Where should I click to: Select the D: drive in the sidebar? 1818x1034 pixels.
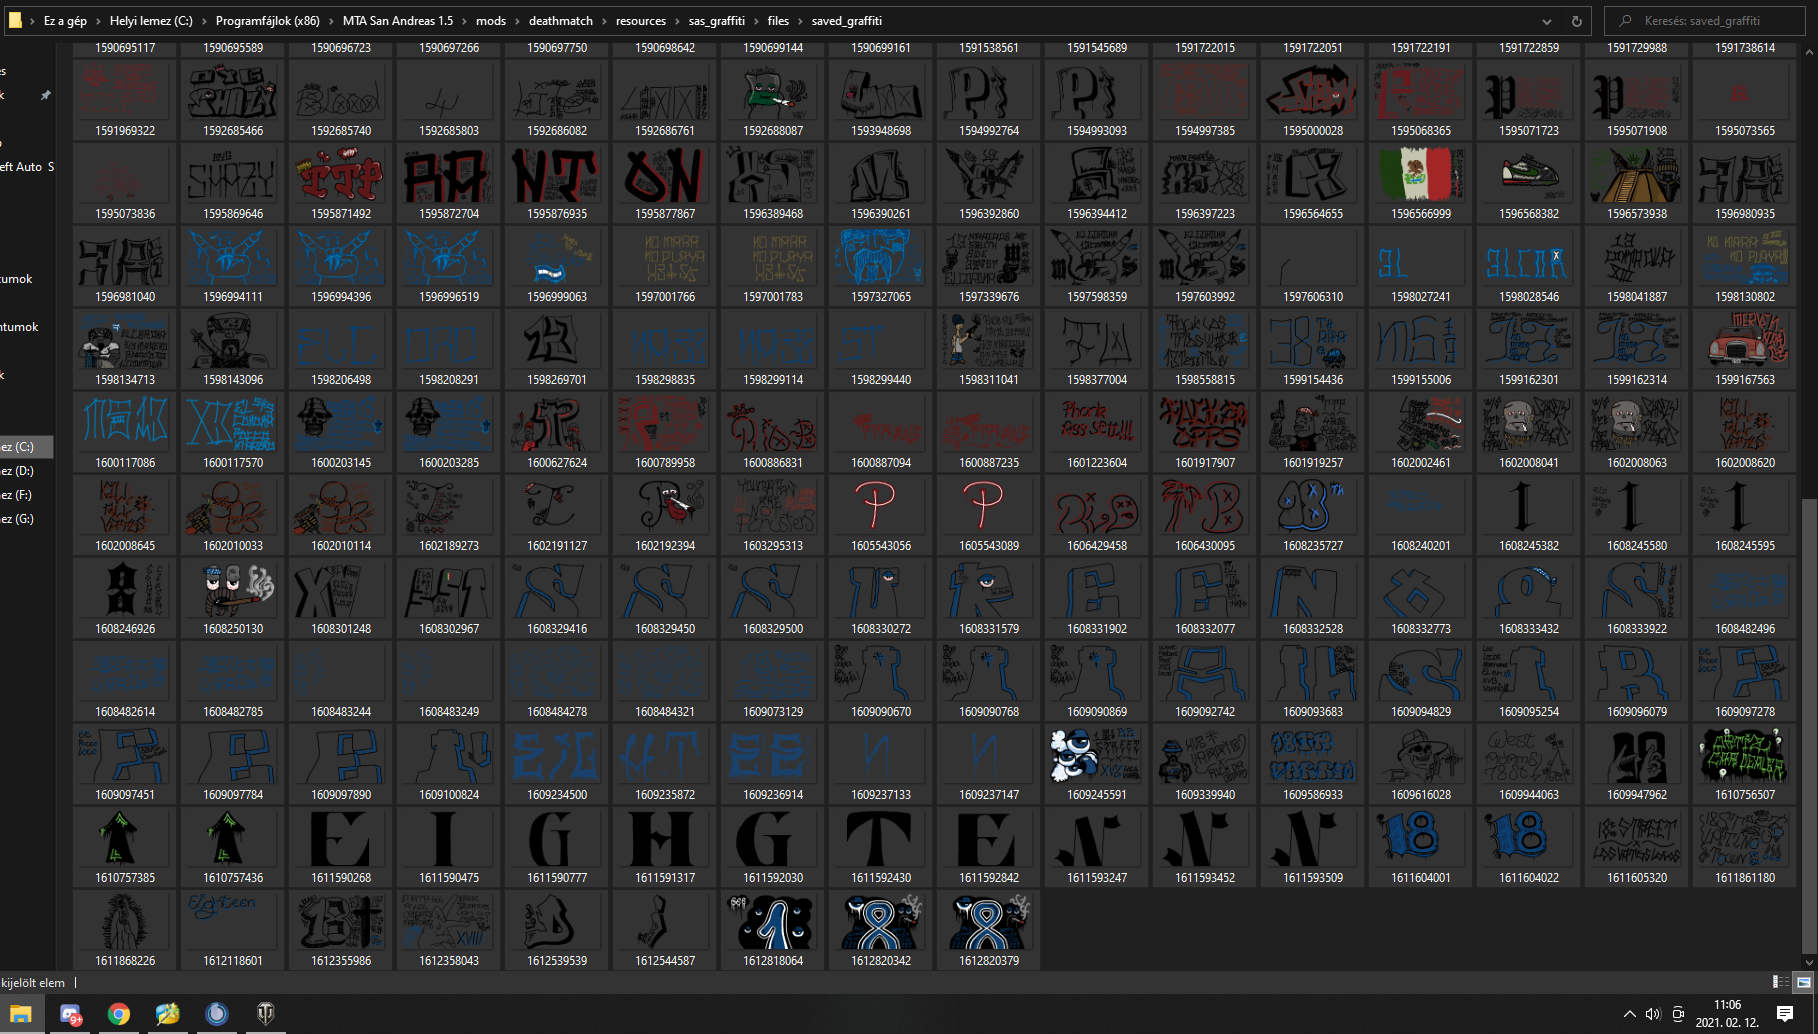click(x=25, y=471)
